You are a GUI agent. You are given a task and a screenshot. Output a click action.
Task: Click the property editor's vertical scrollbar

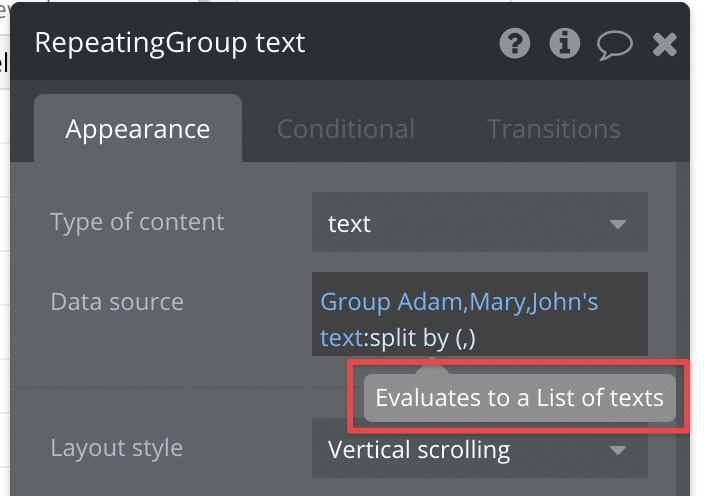(683, 329)
